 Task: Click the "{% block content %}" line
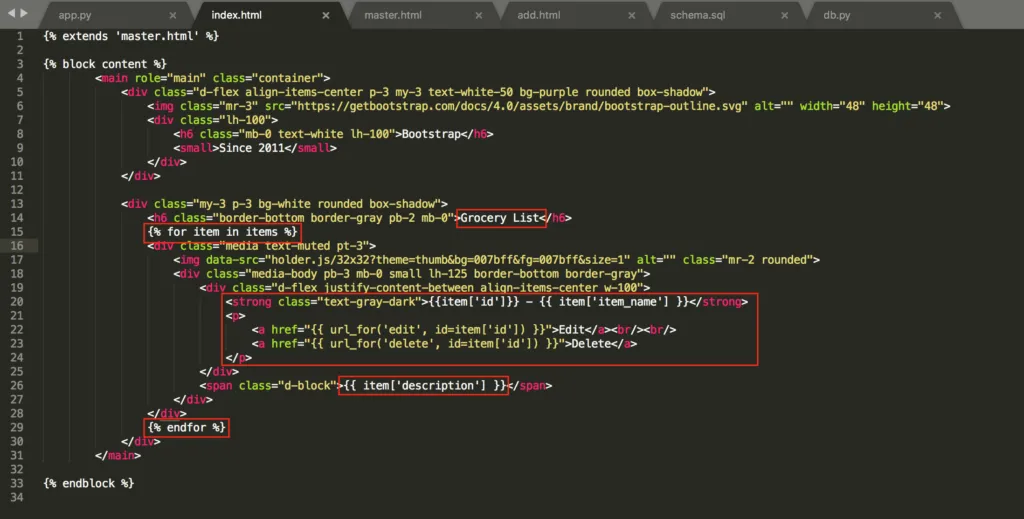click(x=104, y=64)
